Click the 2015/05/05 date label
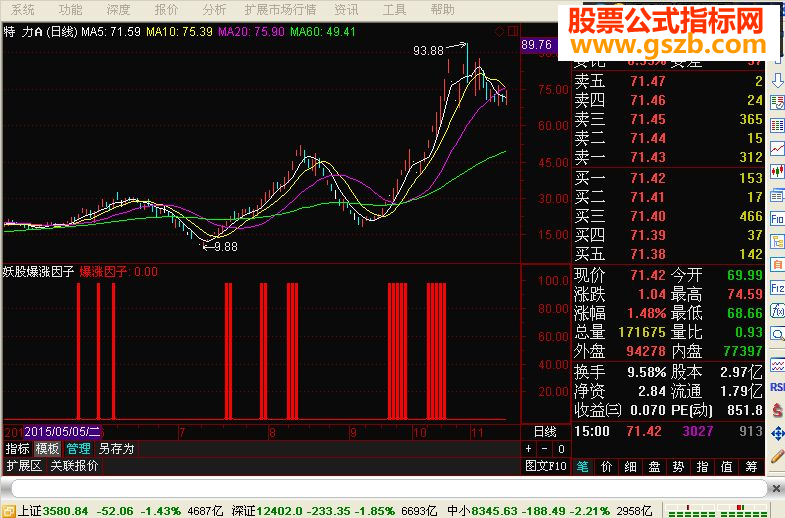This screenshot has height=518, width=785. (x=62, y=431)
